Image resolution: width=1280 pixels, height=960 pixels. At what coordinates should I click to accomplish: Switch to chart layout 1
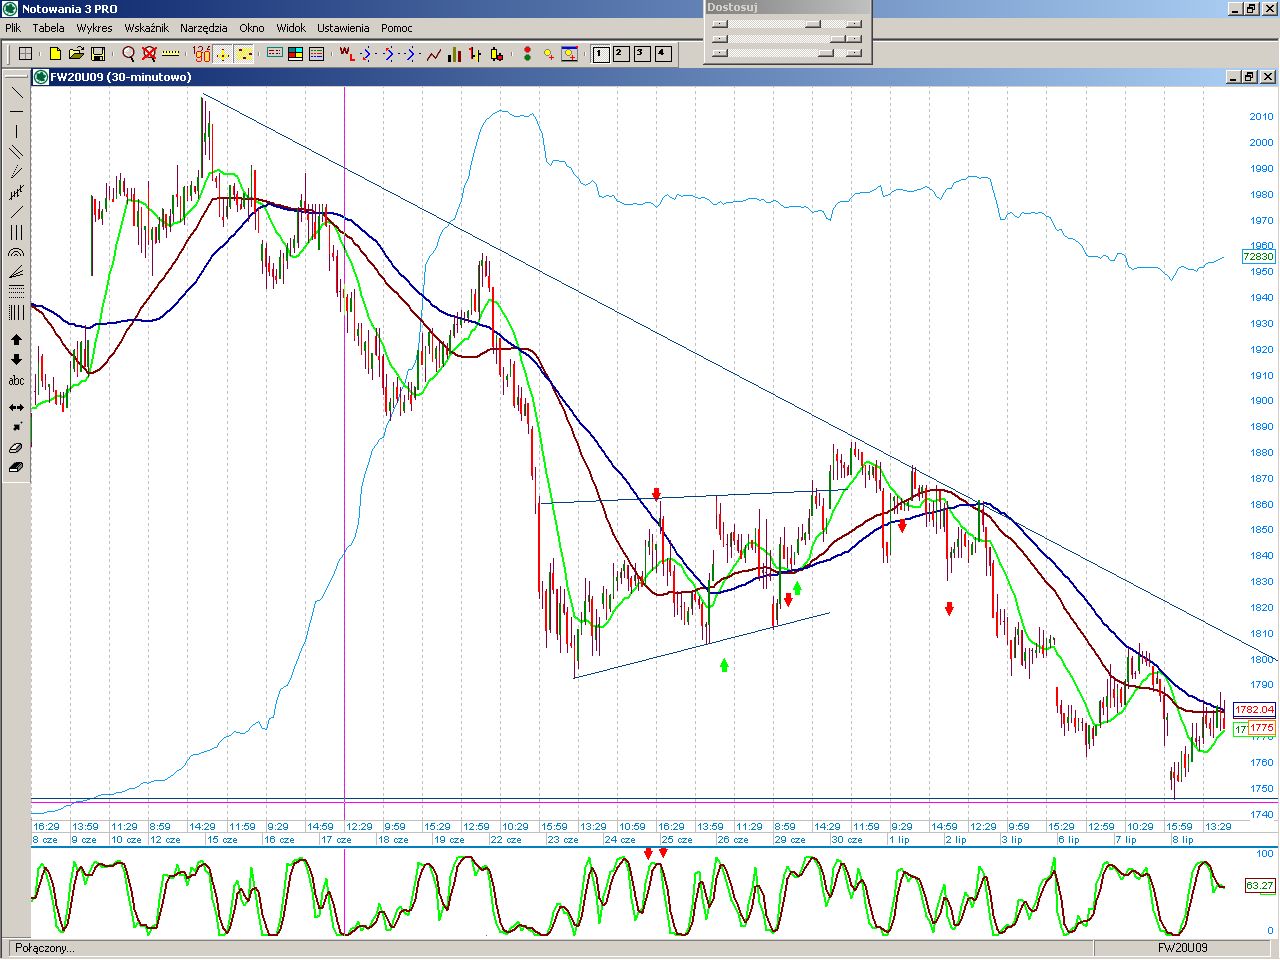601,54
